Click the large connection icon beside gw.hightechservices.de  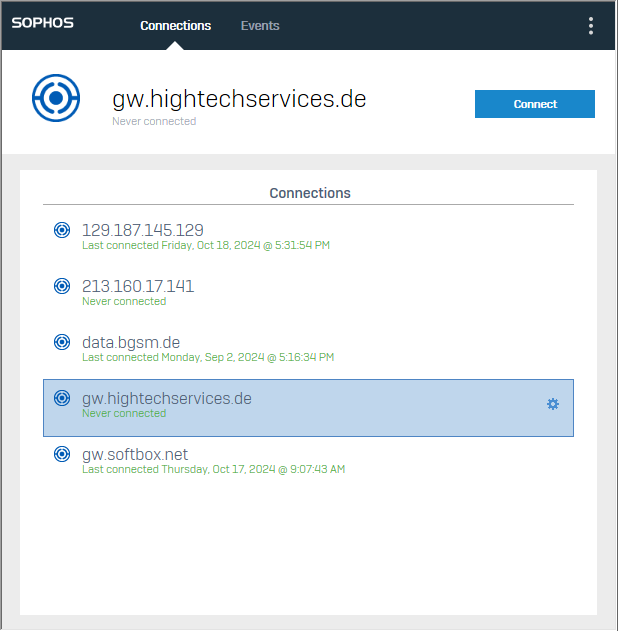pyautogui.click(x=57, y=98)
